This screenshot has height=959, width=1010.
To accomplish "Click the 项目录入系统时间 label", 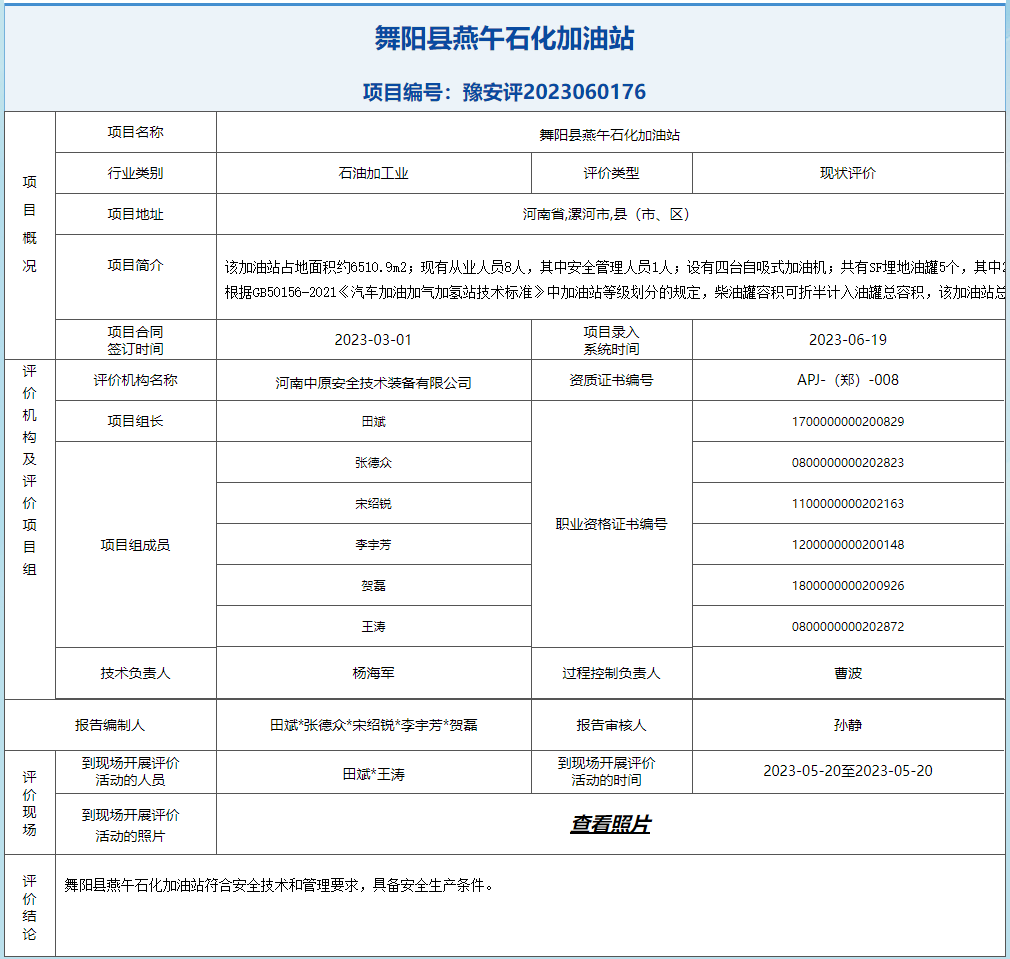I will 611,340.
